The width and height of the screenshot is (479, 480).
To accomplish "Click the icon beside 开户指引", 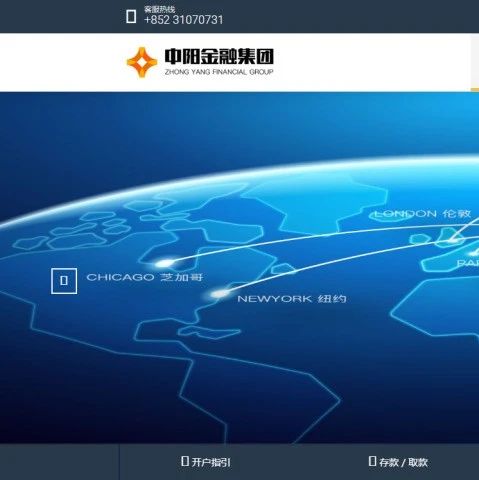I will point(185,461).
